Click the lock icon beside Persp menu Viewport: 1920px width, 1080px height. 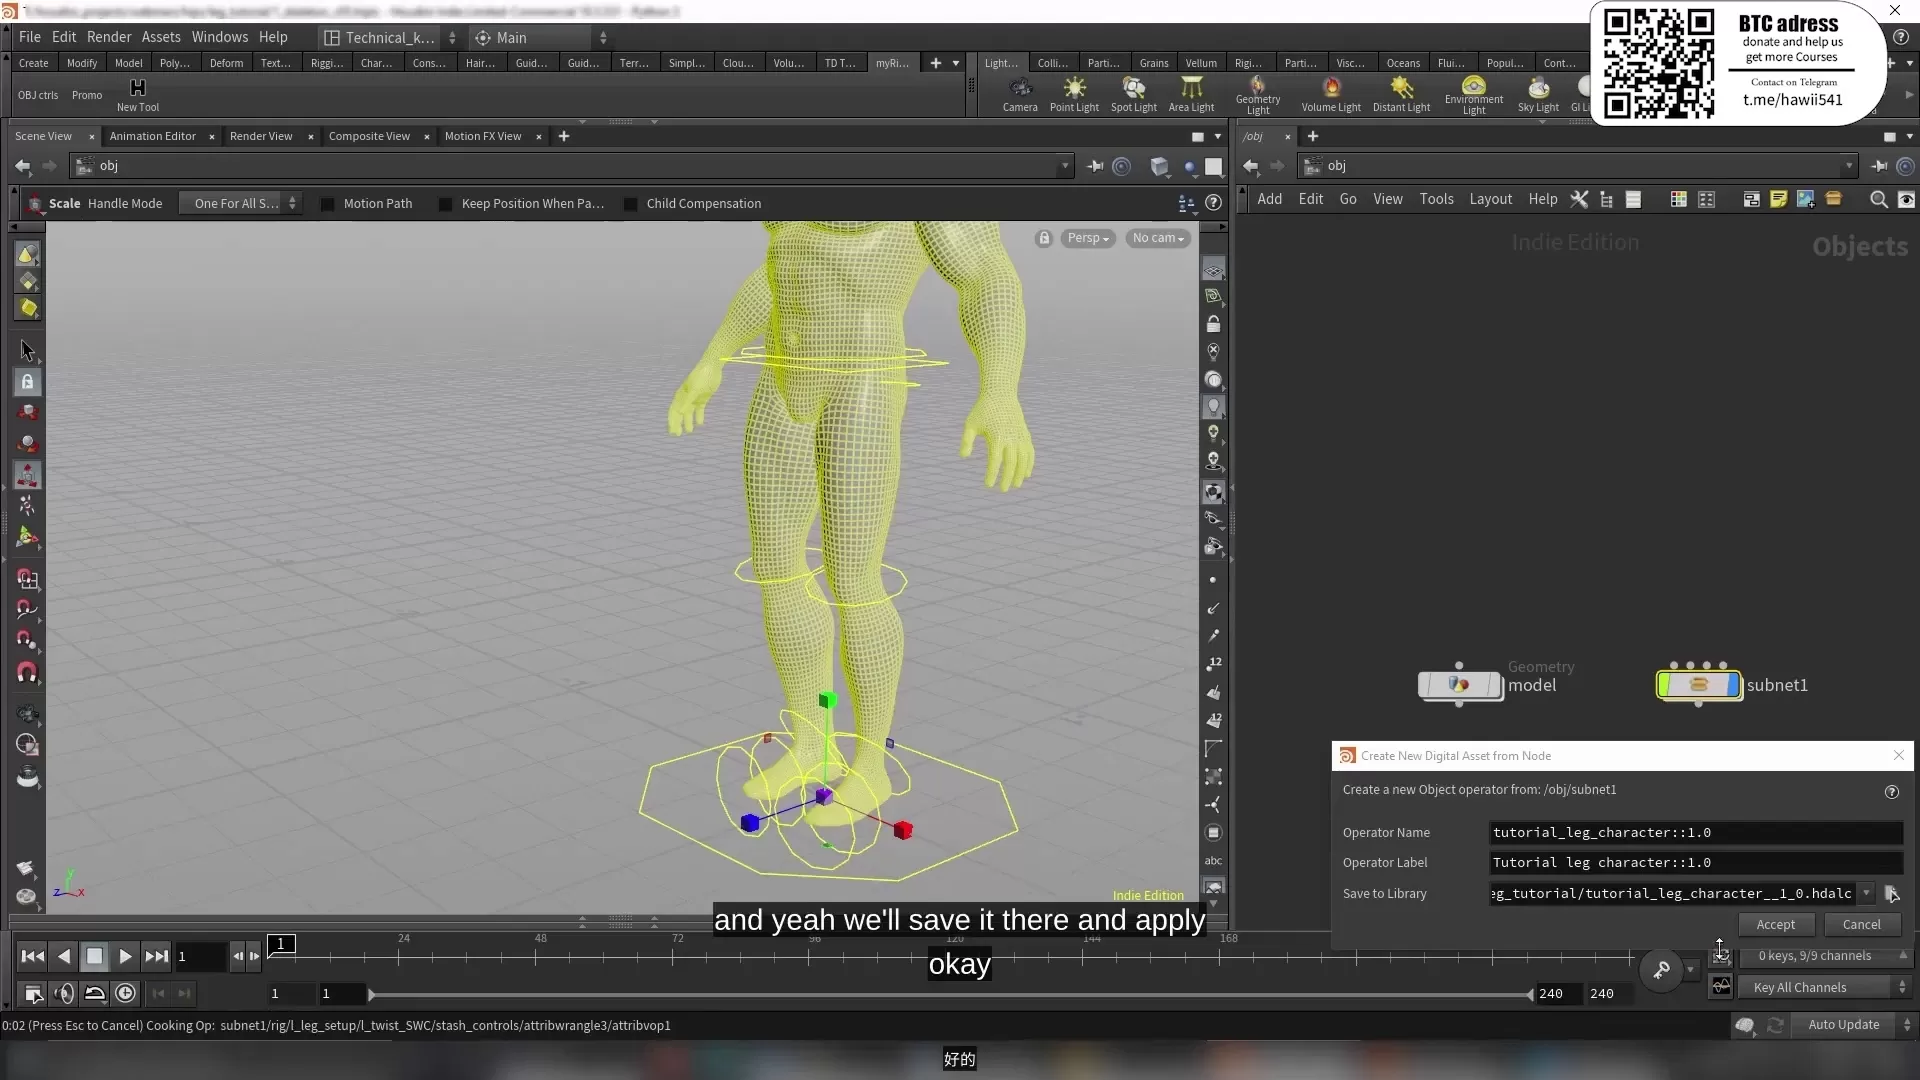pos(1044,238)
